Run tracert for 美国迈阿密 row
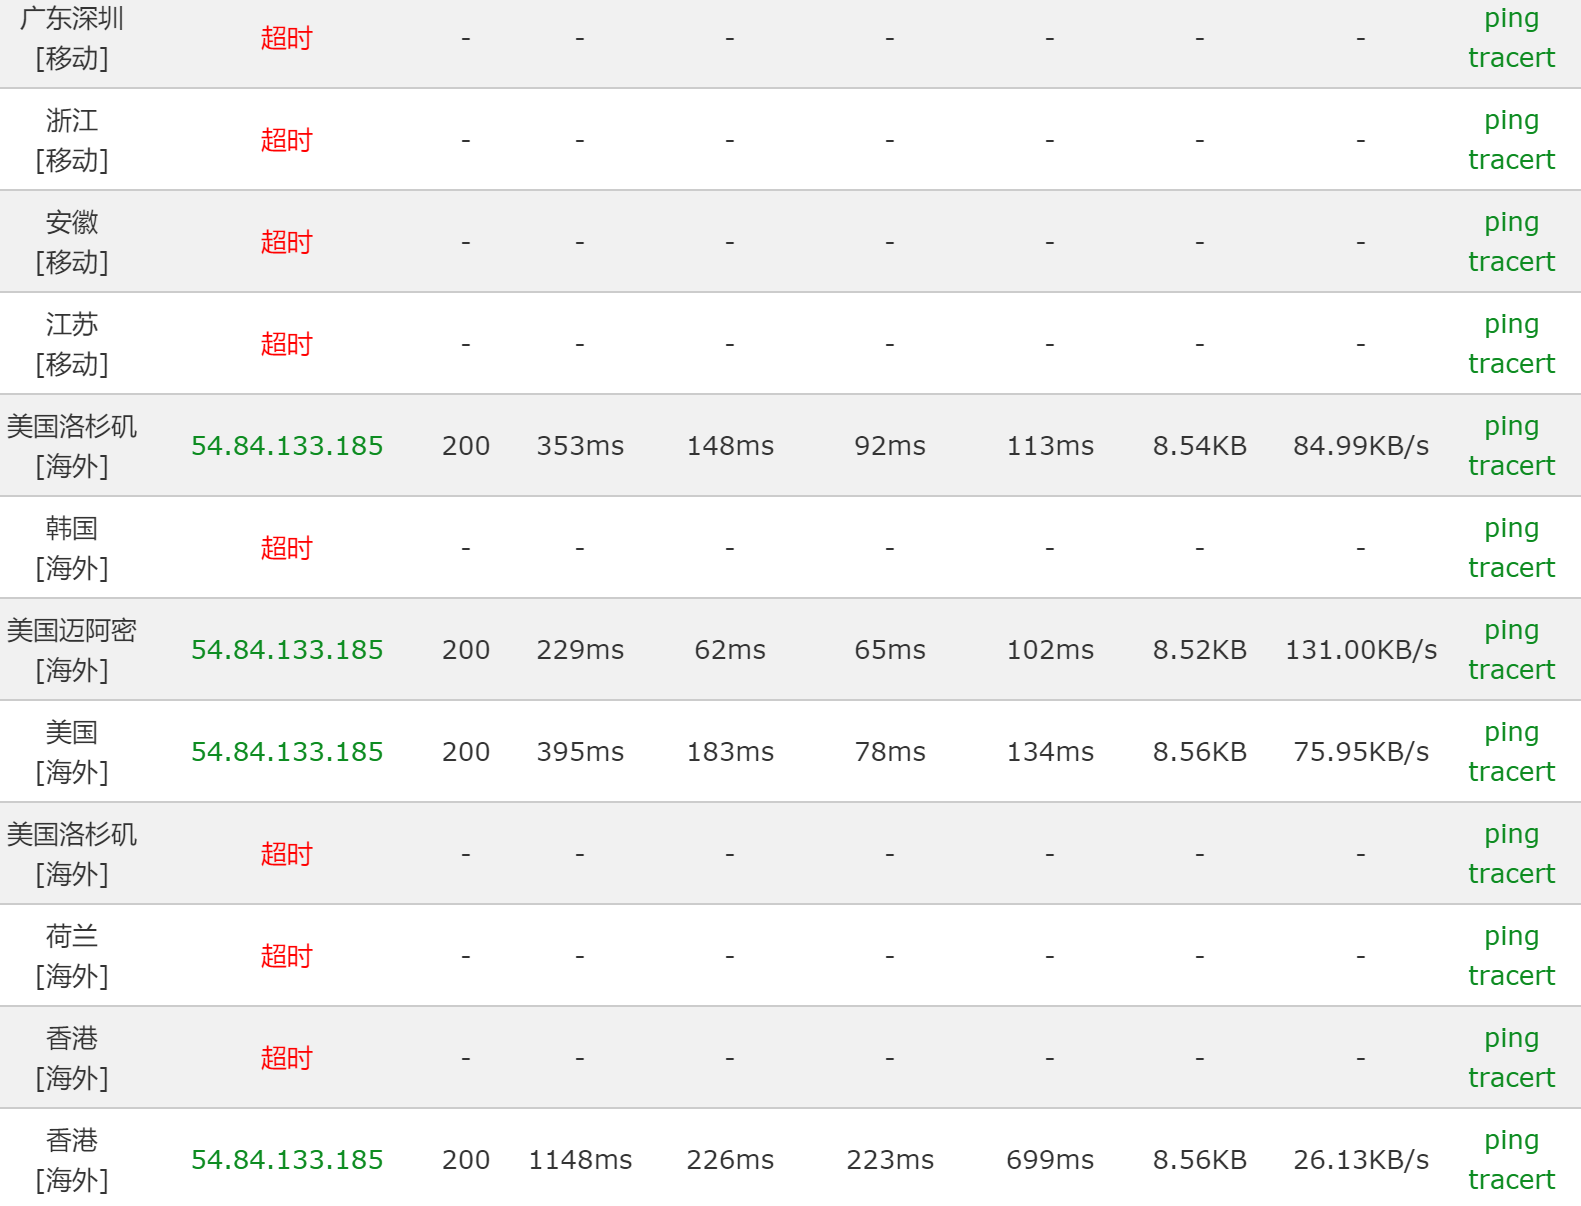 pos(1510,670)
